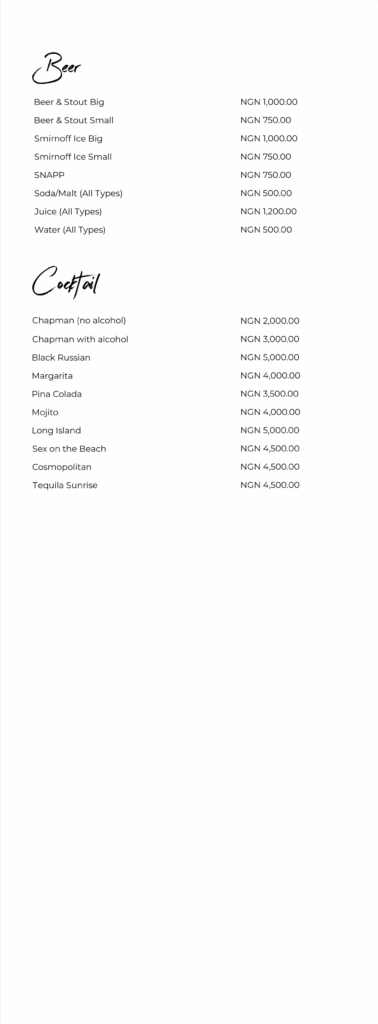Click the Mojito entry
378x1024 pixels.
coord(45,412)
